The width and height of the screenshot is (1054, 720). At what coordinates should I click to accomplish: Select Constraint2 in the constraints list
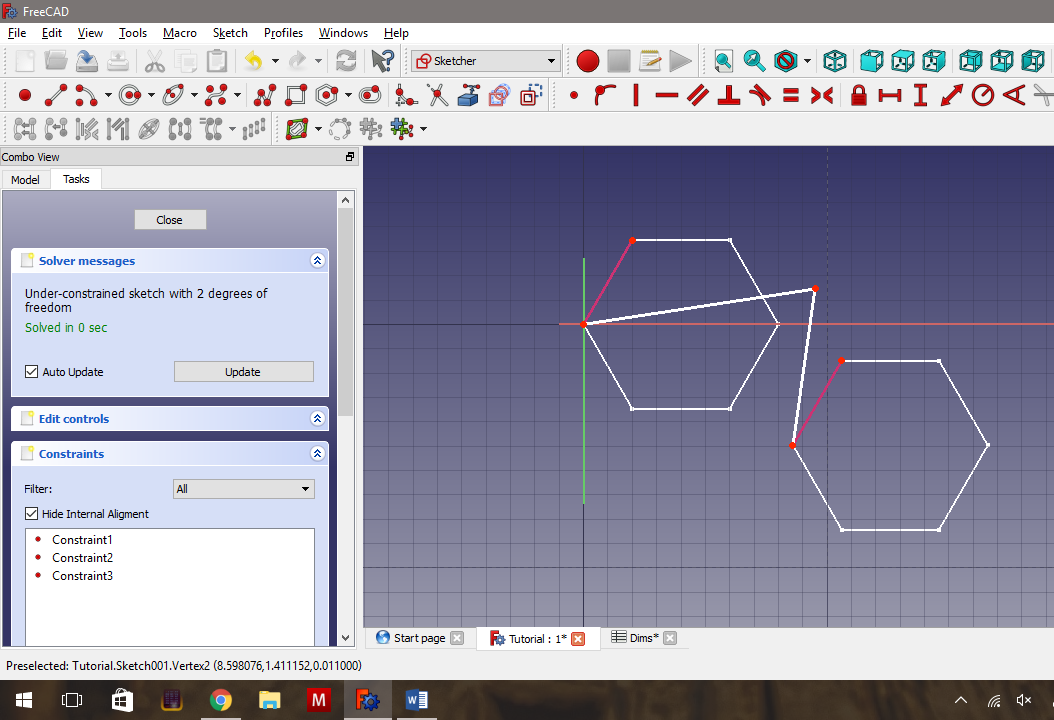(82, 557)
